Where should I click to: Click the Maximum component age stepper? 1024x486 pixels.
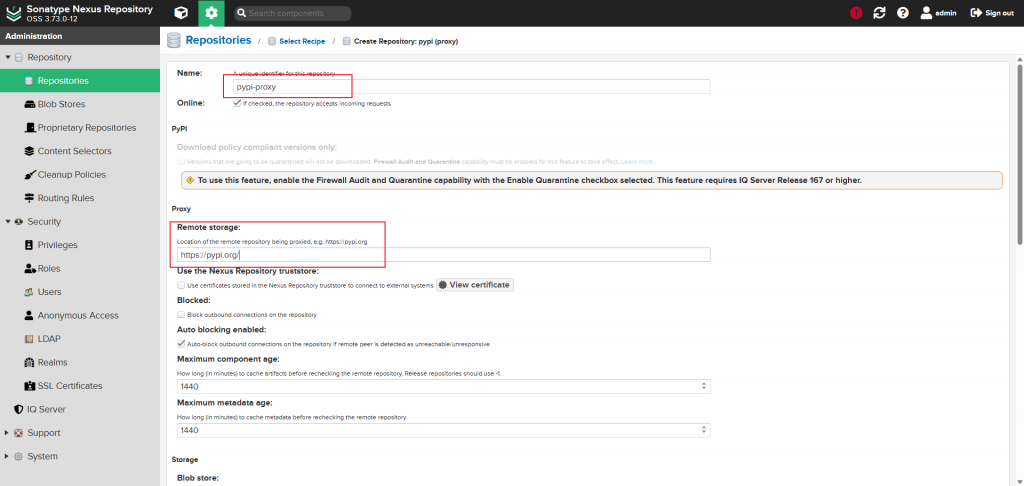pos(705,386)
